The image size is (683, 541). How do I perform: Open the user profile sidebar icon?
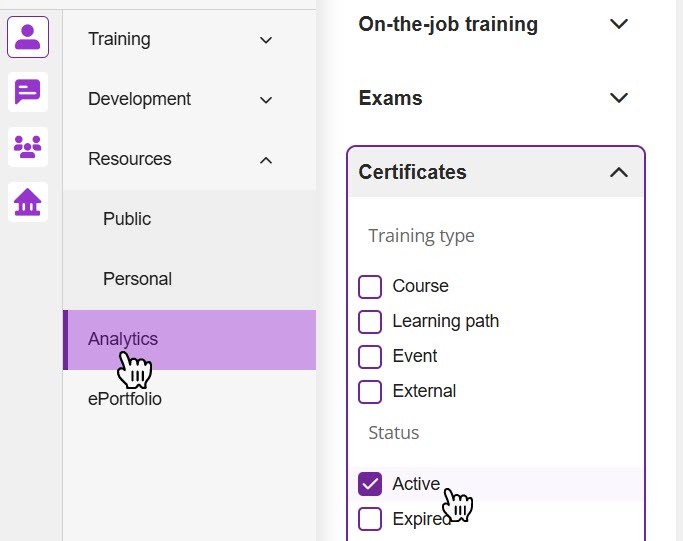[x=28, y=38]
